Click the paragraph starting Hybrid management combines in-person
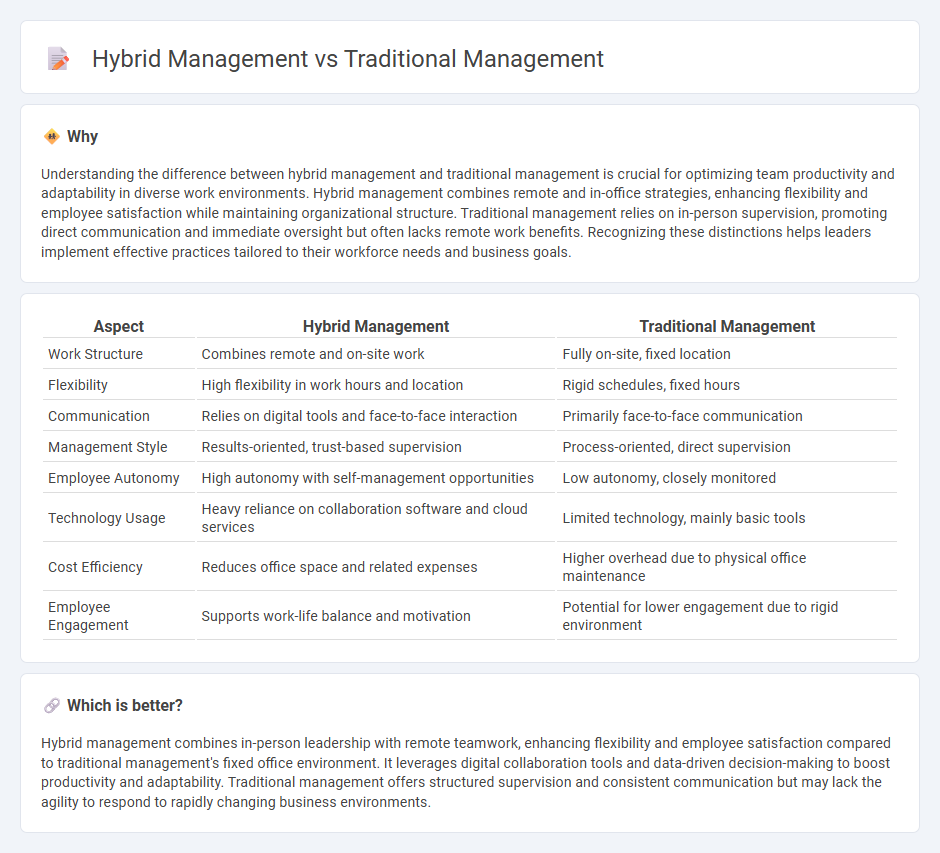940x853 pixels. tap(466, 772)
